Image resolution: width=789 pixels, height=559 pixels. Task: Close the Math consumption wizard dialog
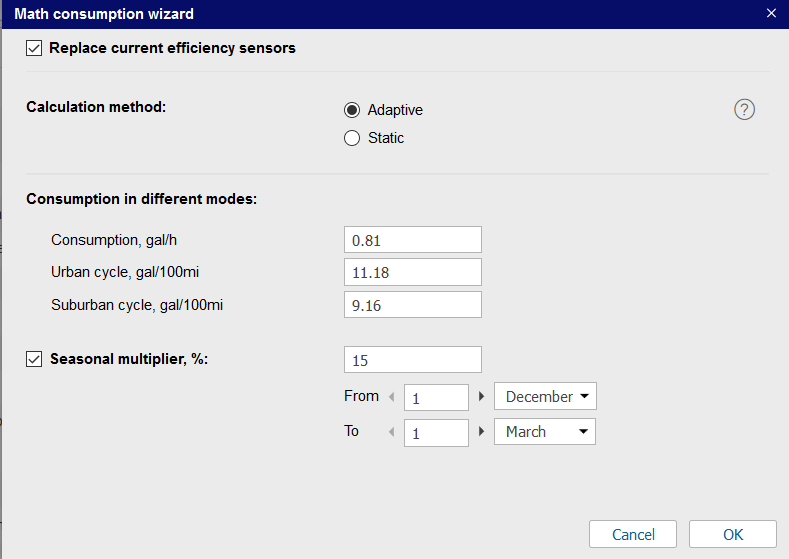(771, 14)
